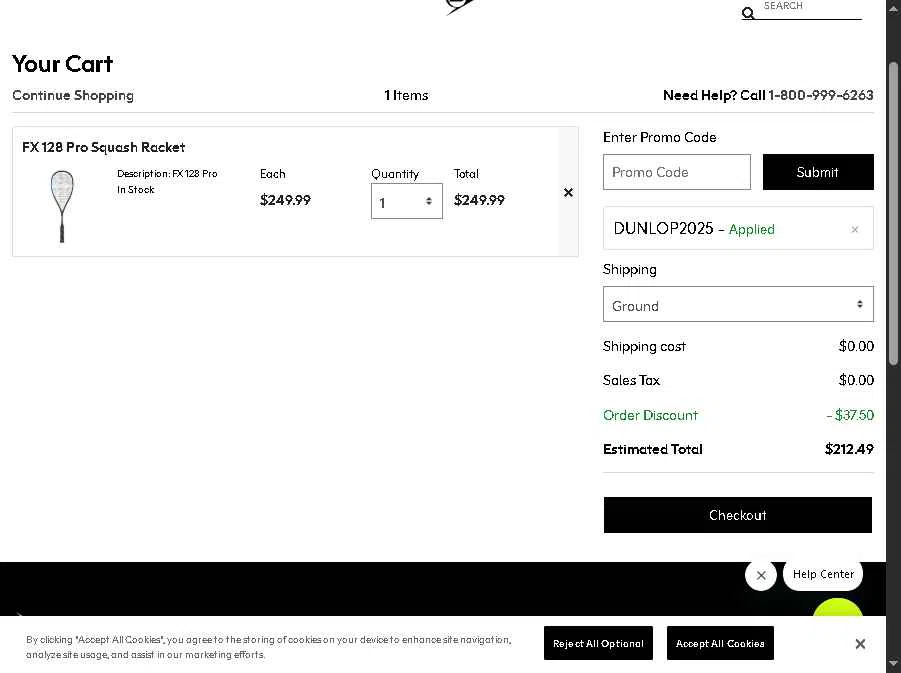Click the FX 128 Pro Squash Racket title
The height and width of the screenshot is (673, 901).
coord(103,147)
